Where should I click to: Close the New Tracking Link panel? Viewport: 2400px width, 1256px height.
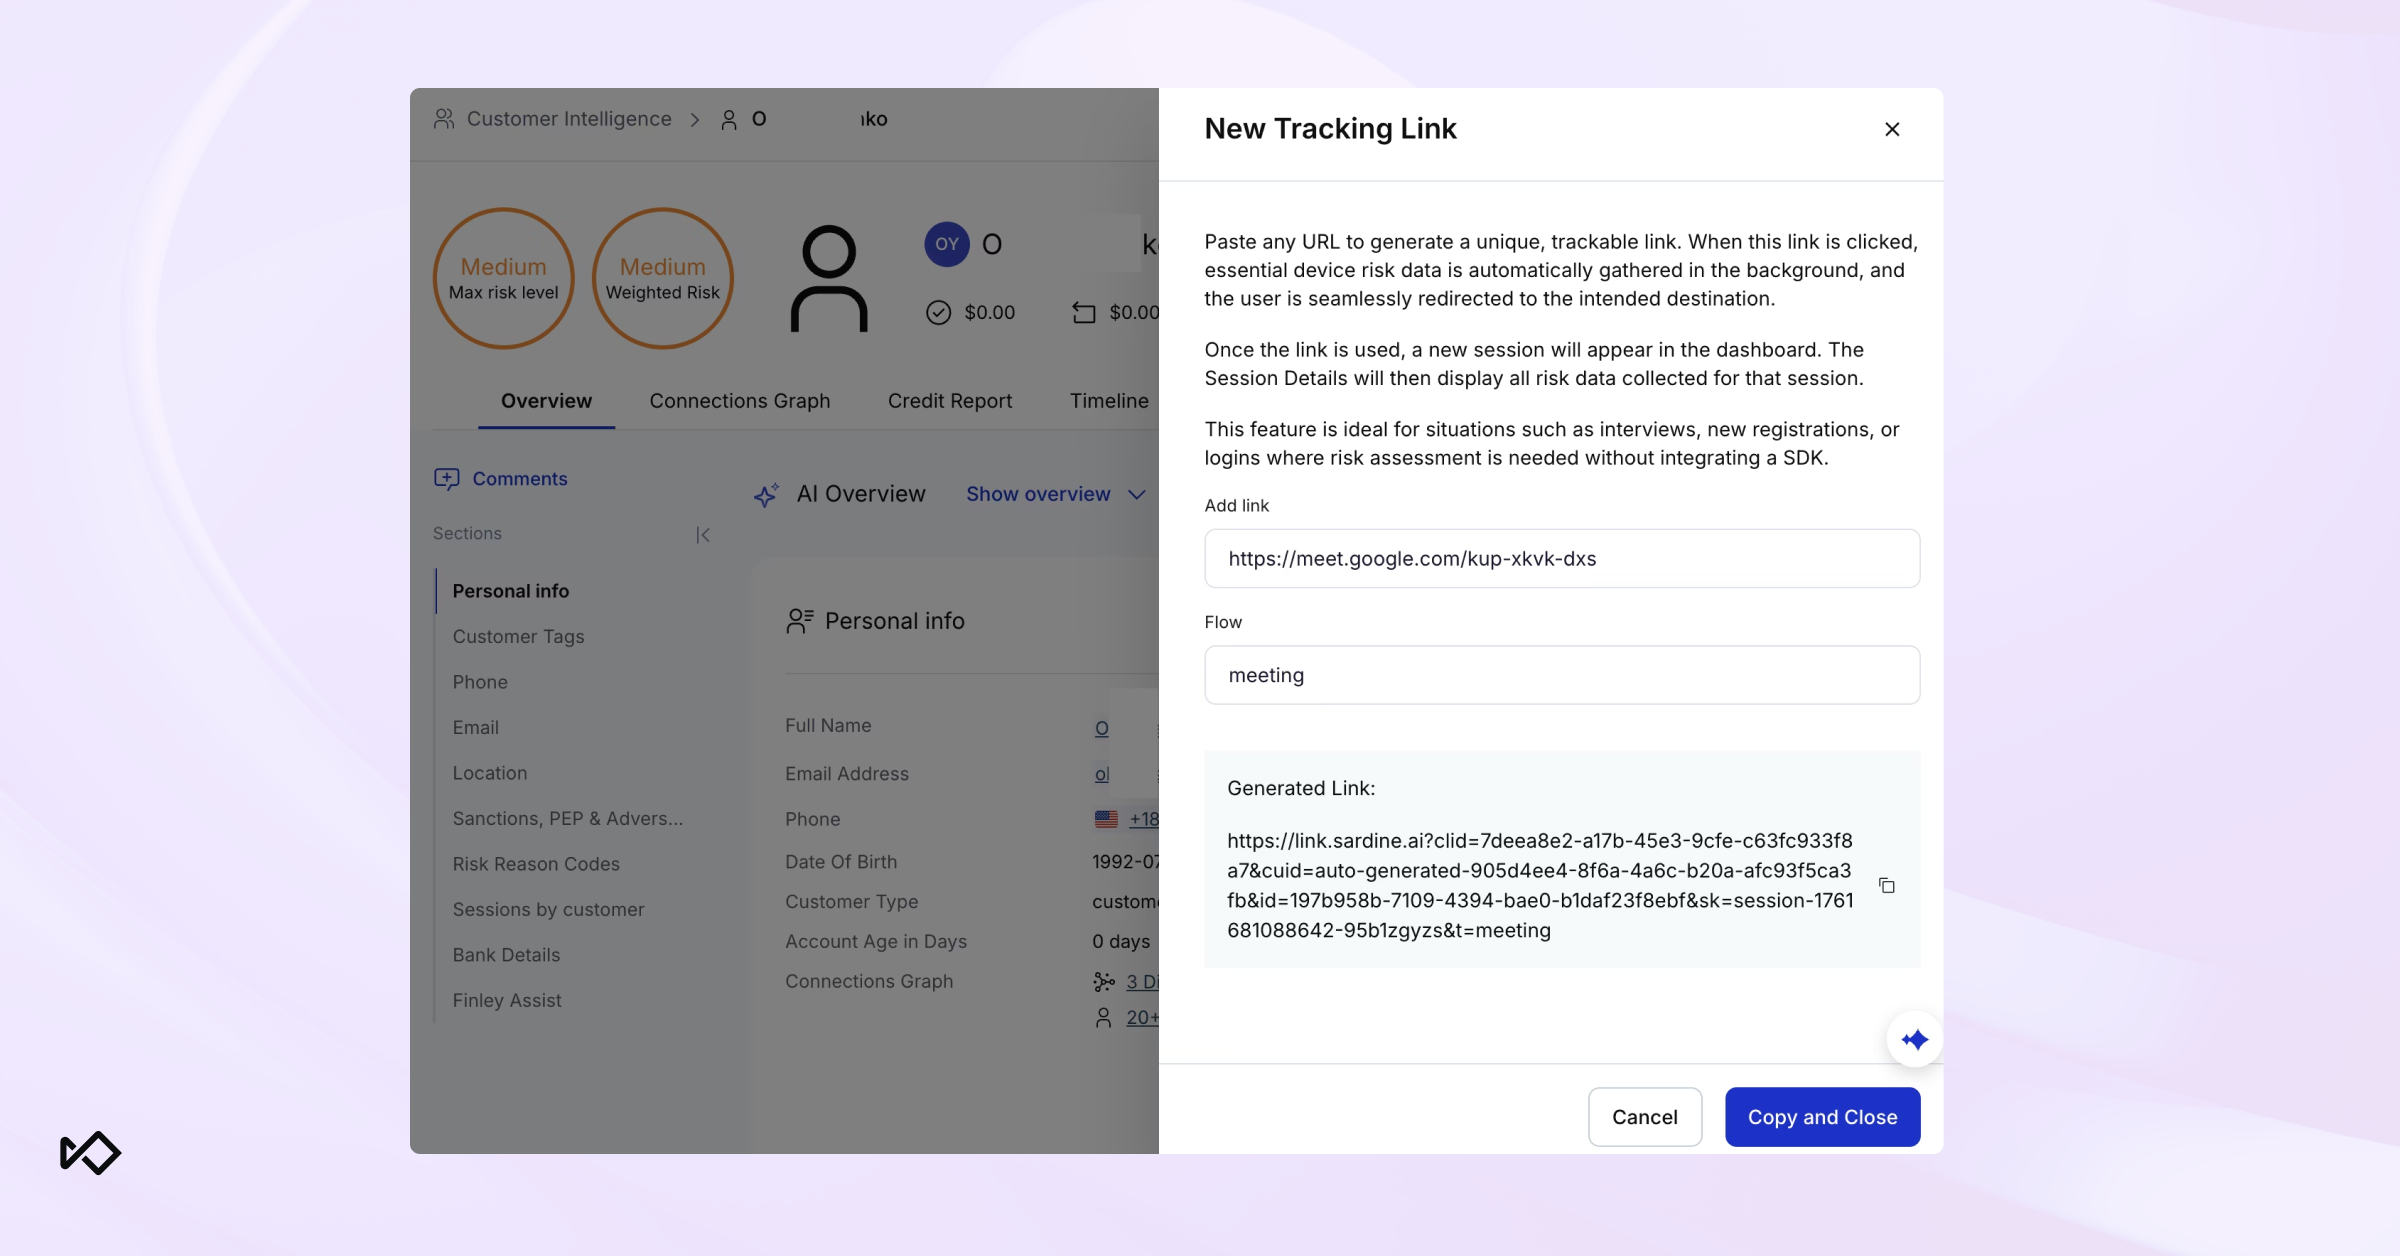[x=1891, y=129]
